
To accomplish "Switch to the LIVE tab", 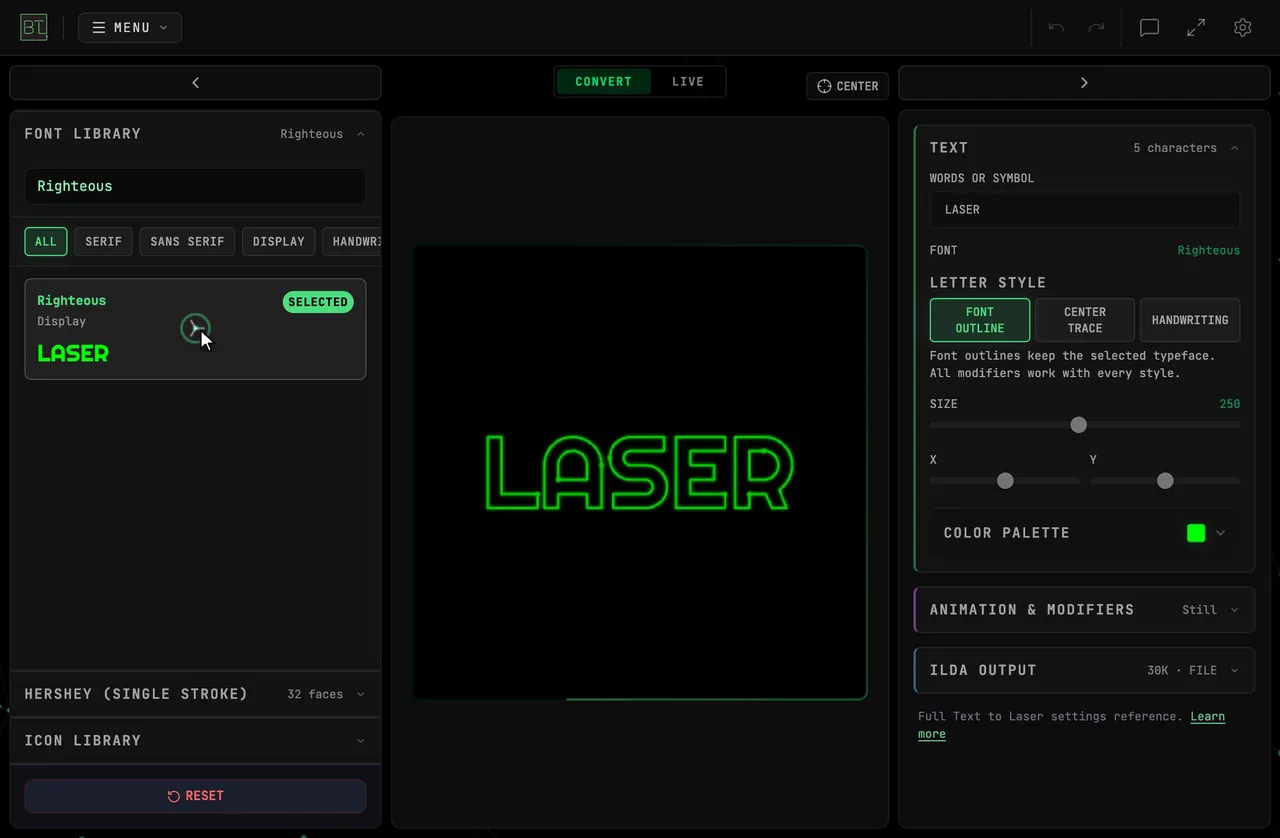I will click(x=688, y=82).
